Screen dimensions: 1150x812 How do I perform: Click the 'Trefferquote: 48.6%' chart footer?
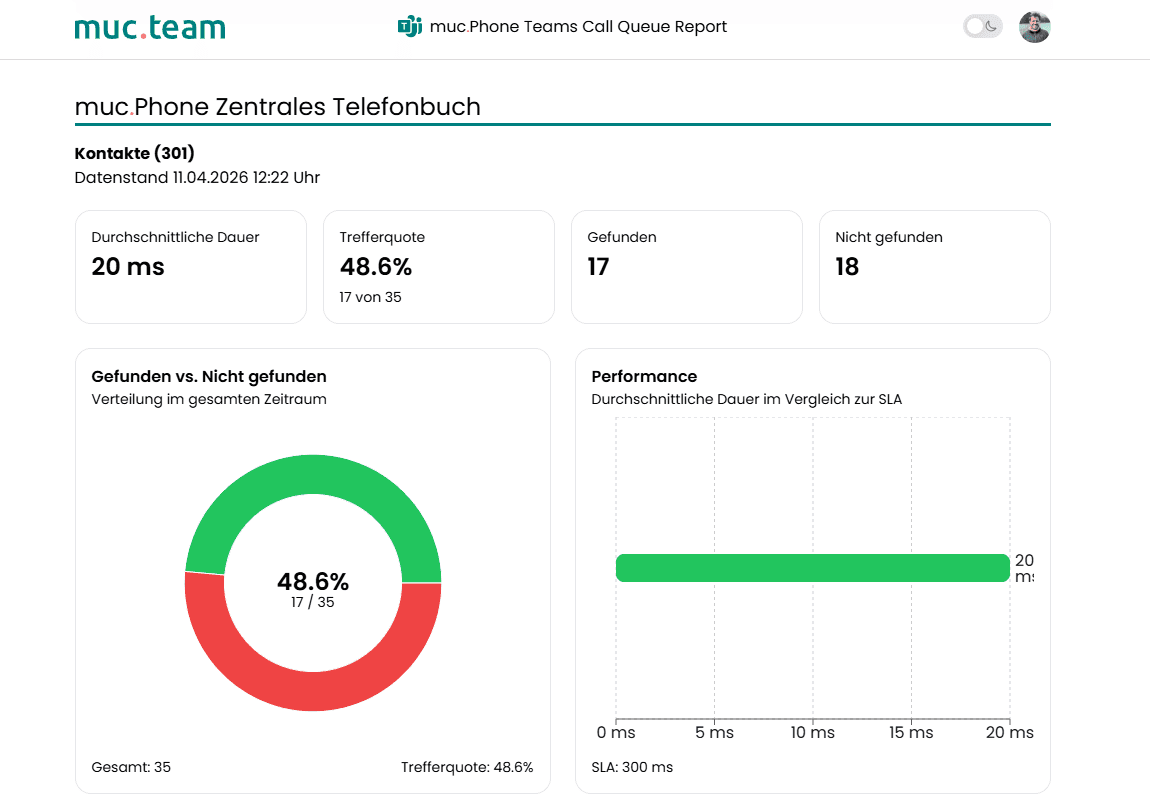[x=467, y=767]
